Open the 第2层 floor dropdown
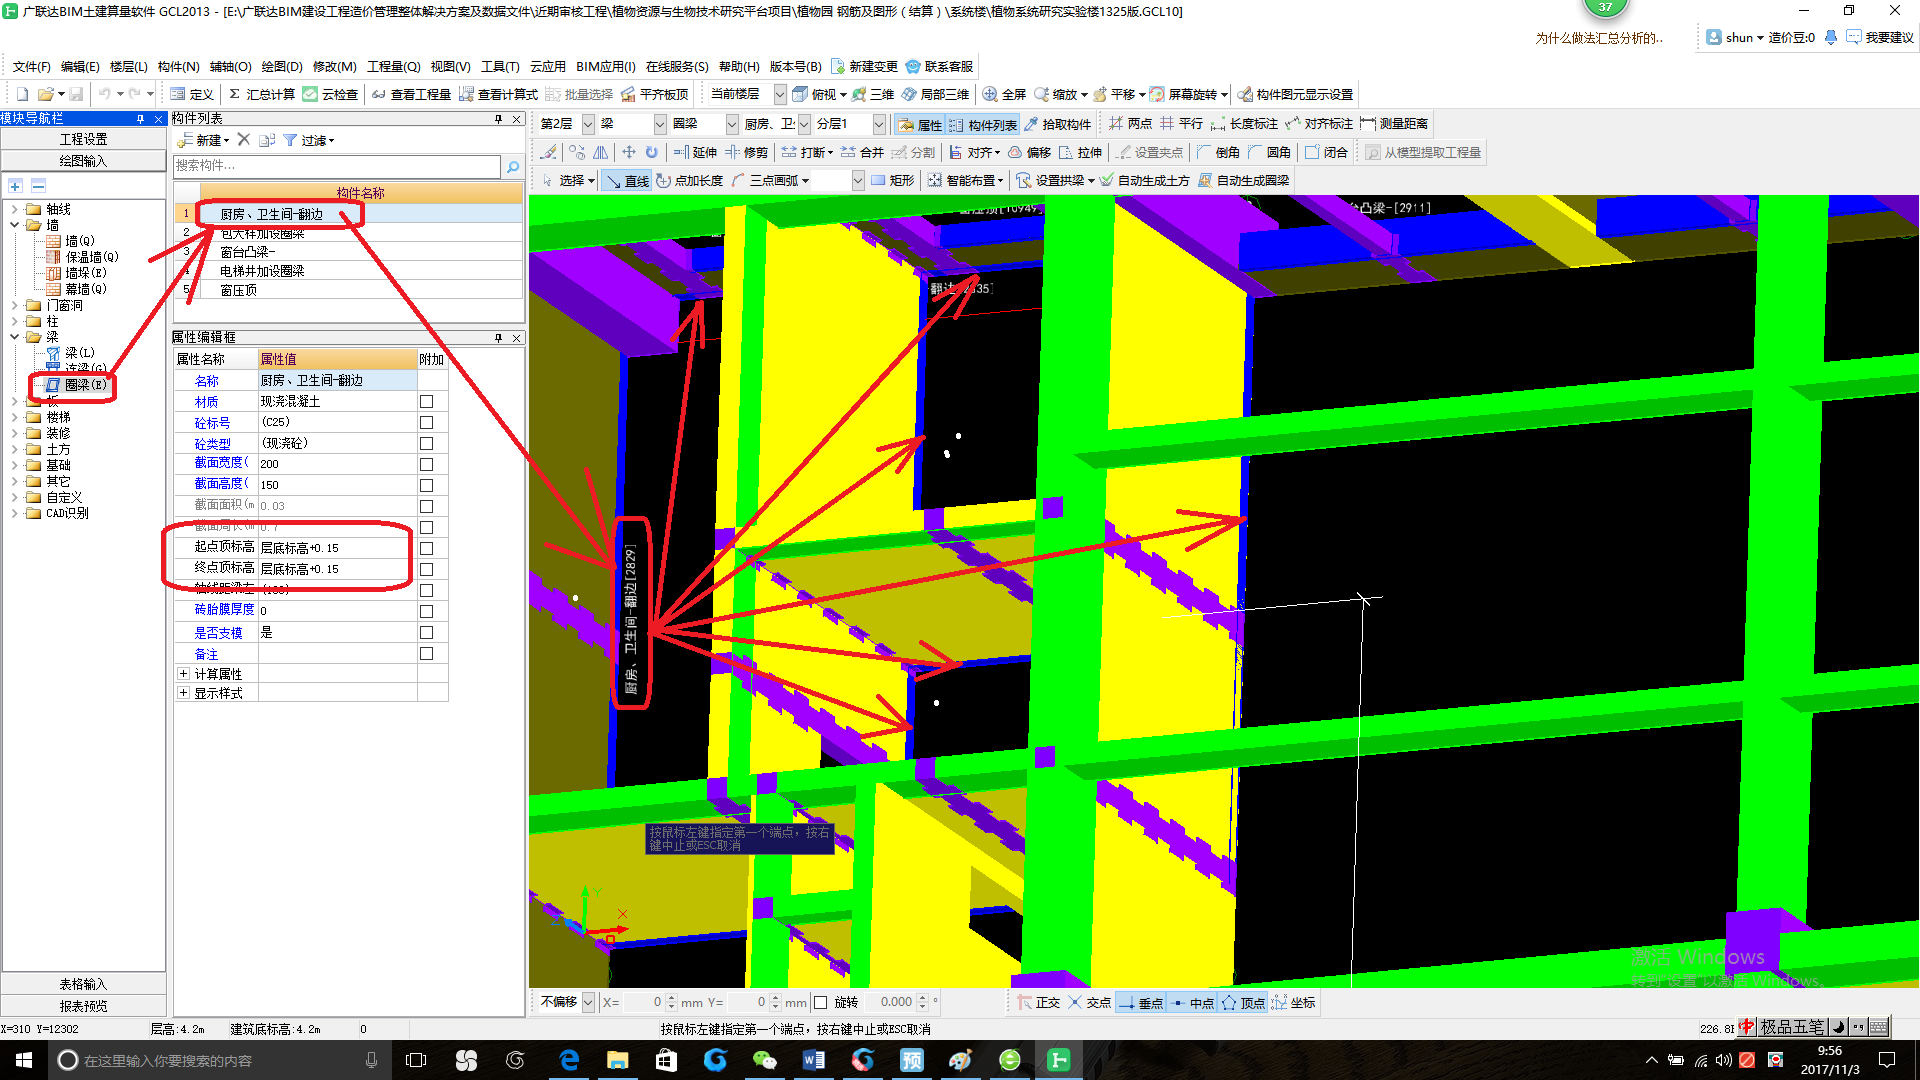 [588, 124]
